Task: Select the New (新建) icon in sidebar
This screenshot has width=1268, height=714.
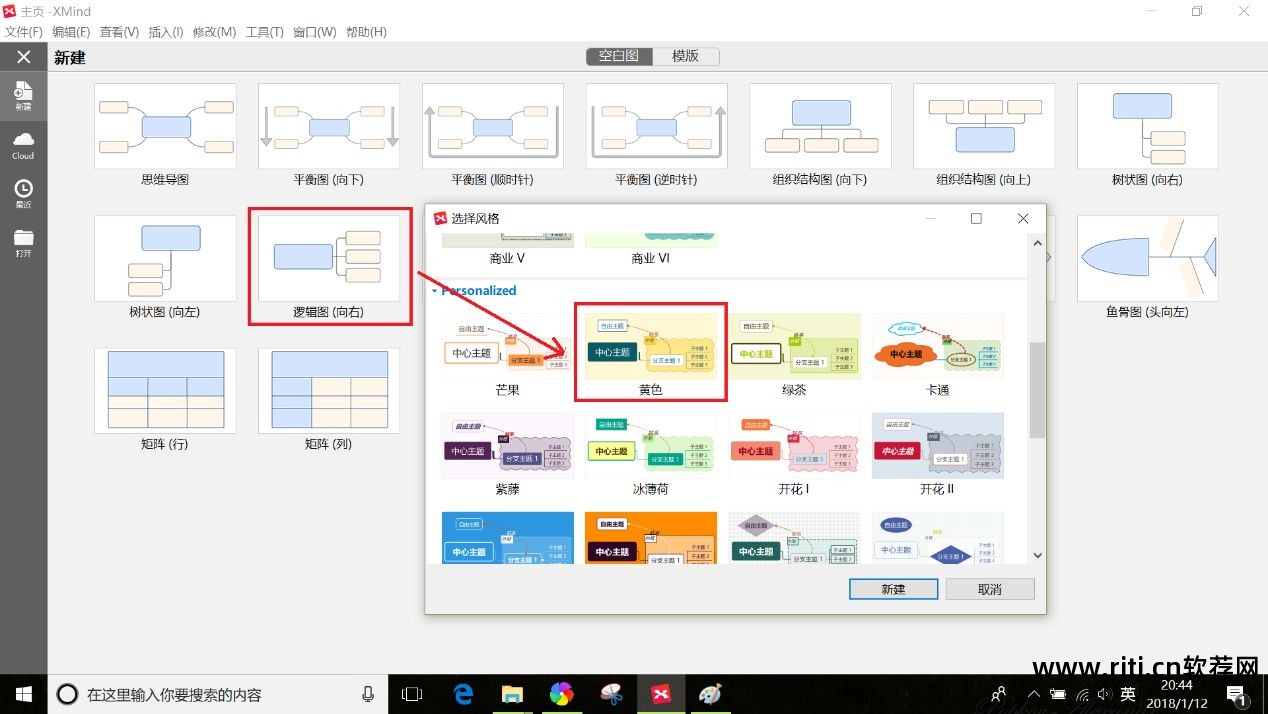Action: click(x=23, y=95)
